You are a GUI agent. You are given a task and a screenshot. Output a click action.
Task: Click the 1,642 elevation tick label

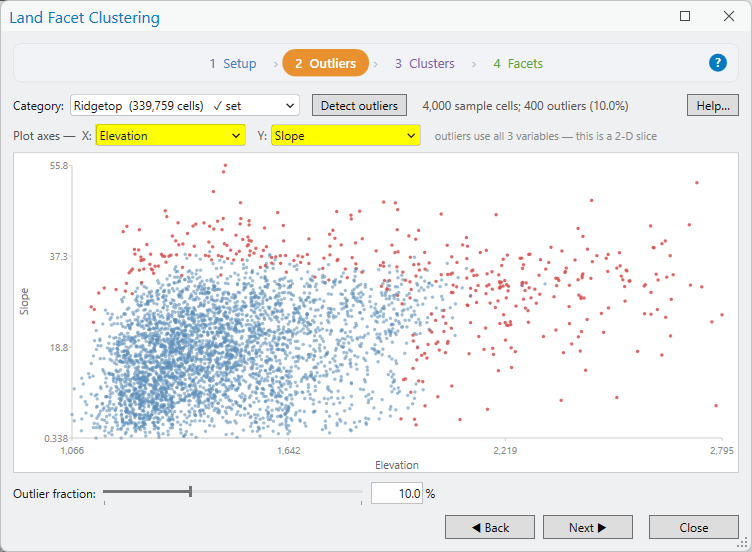[x=289, y=451]
